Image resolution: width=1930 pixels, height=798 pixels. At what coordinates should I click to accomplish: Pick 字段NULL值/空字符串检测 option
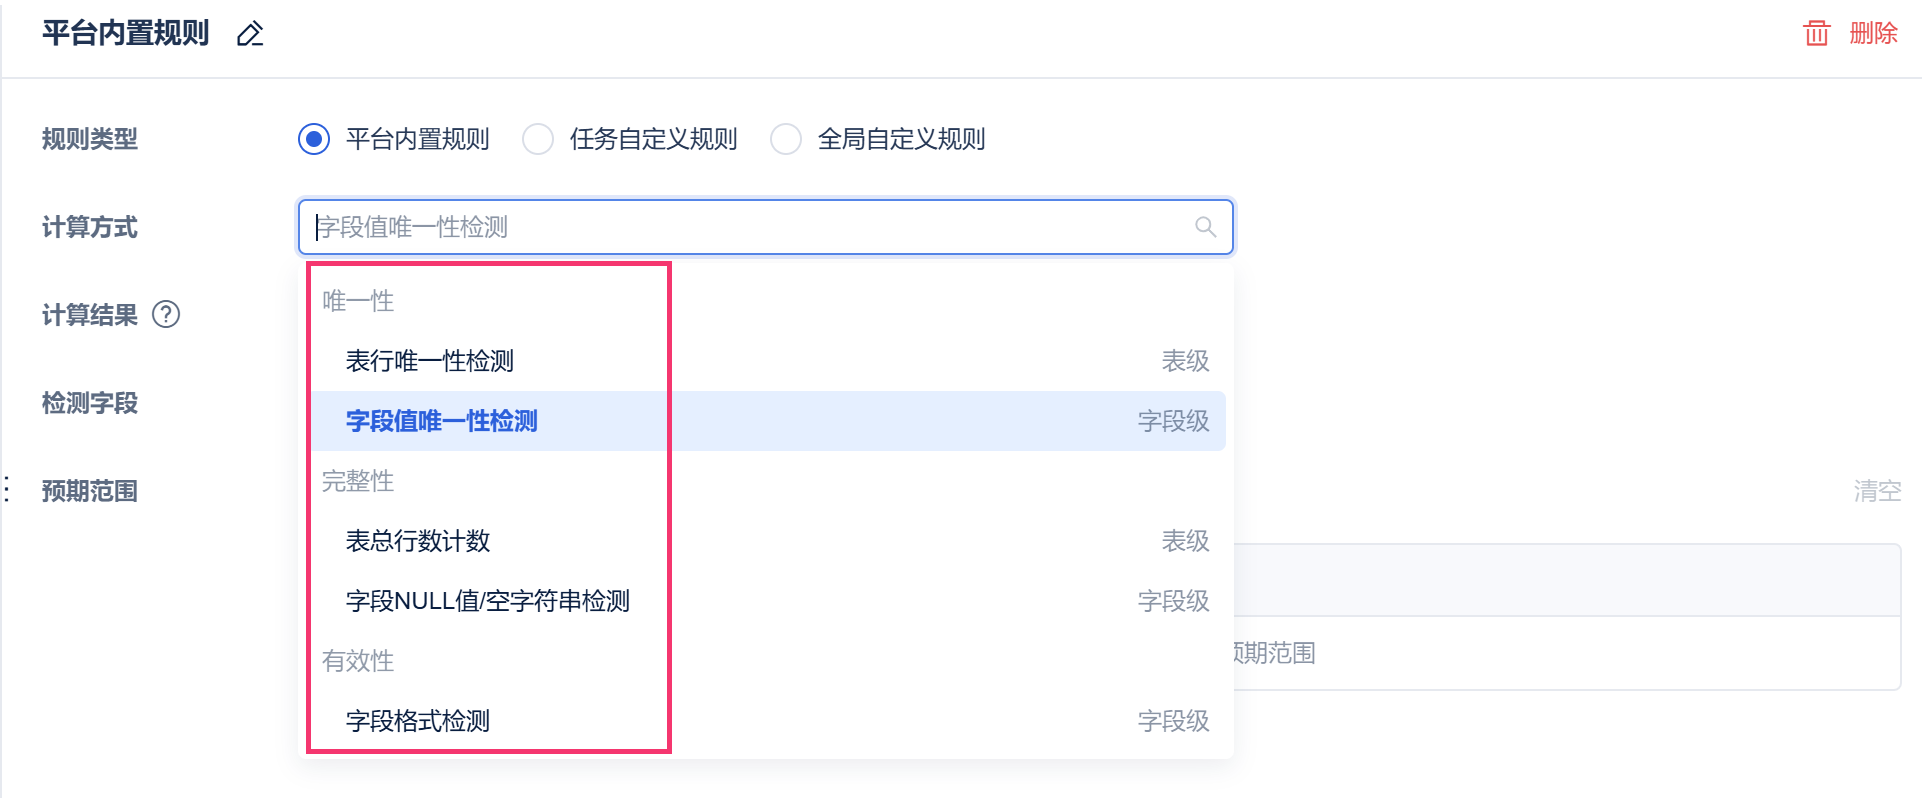[x=768, y=601]
